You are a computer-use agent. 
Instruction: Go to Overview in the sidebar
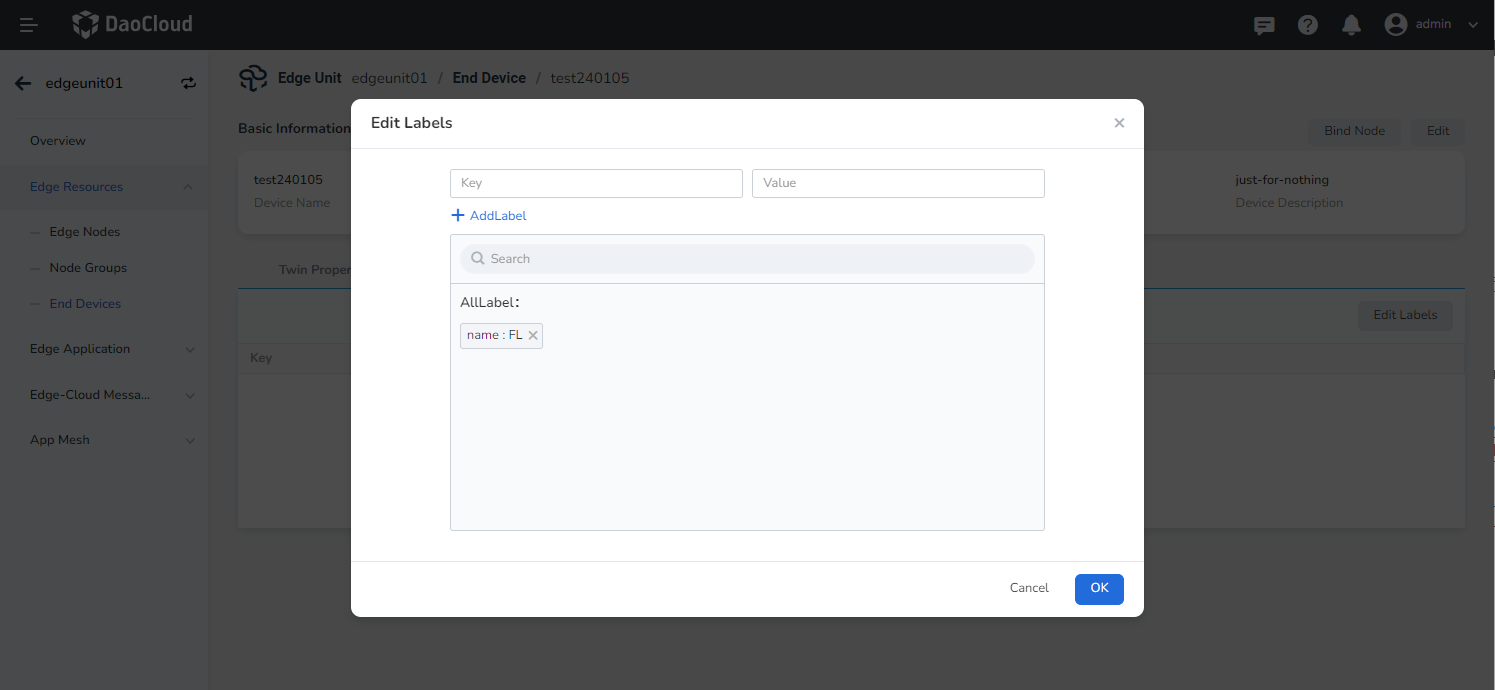pos(58,141)
